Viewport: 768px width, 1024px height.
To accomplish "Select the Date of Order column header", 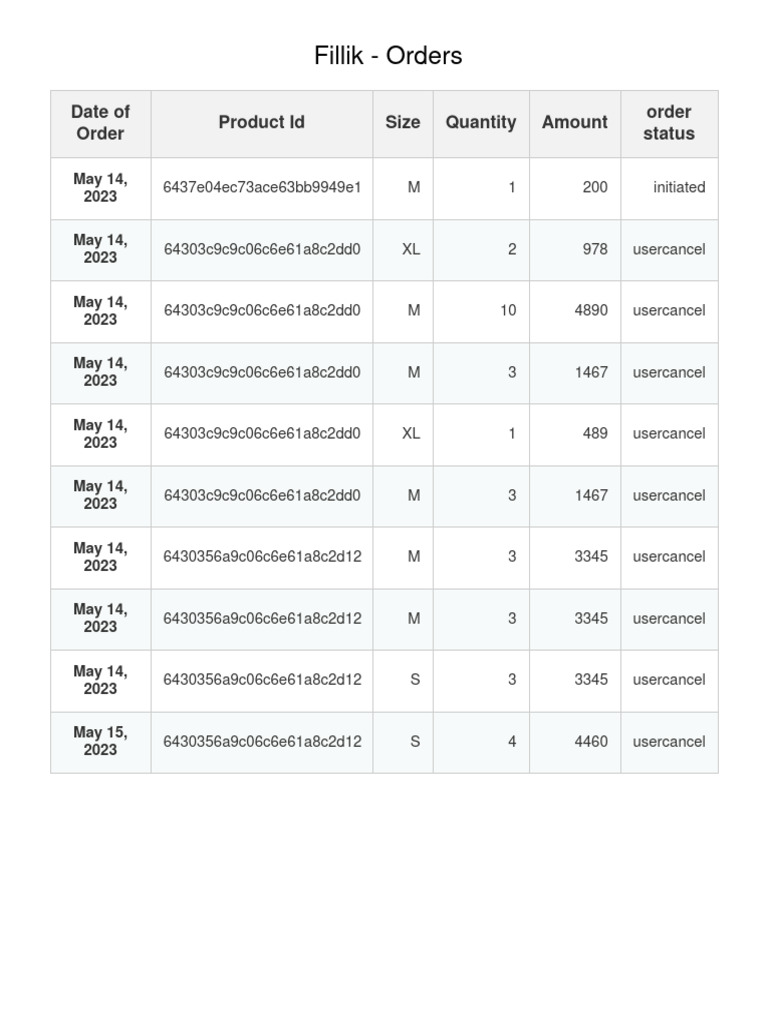I will [101, 123].
